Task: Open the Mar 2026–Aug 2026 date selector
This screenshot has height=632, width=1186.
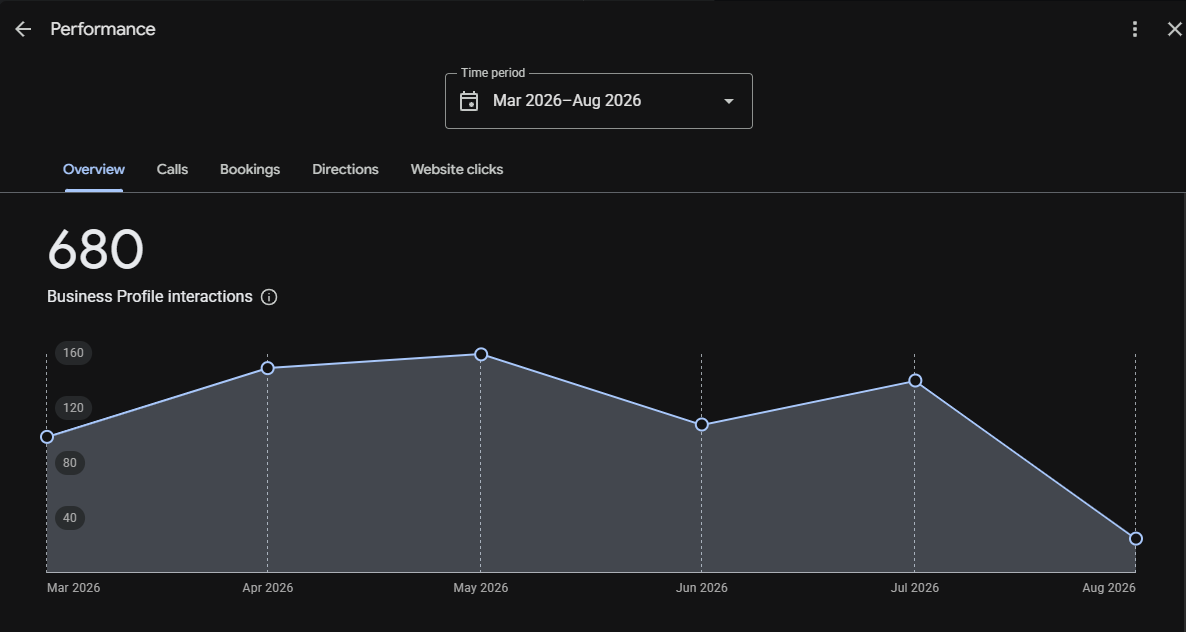Action: click(598, 101)
